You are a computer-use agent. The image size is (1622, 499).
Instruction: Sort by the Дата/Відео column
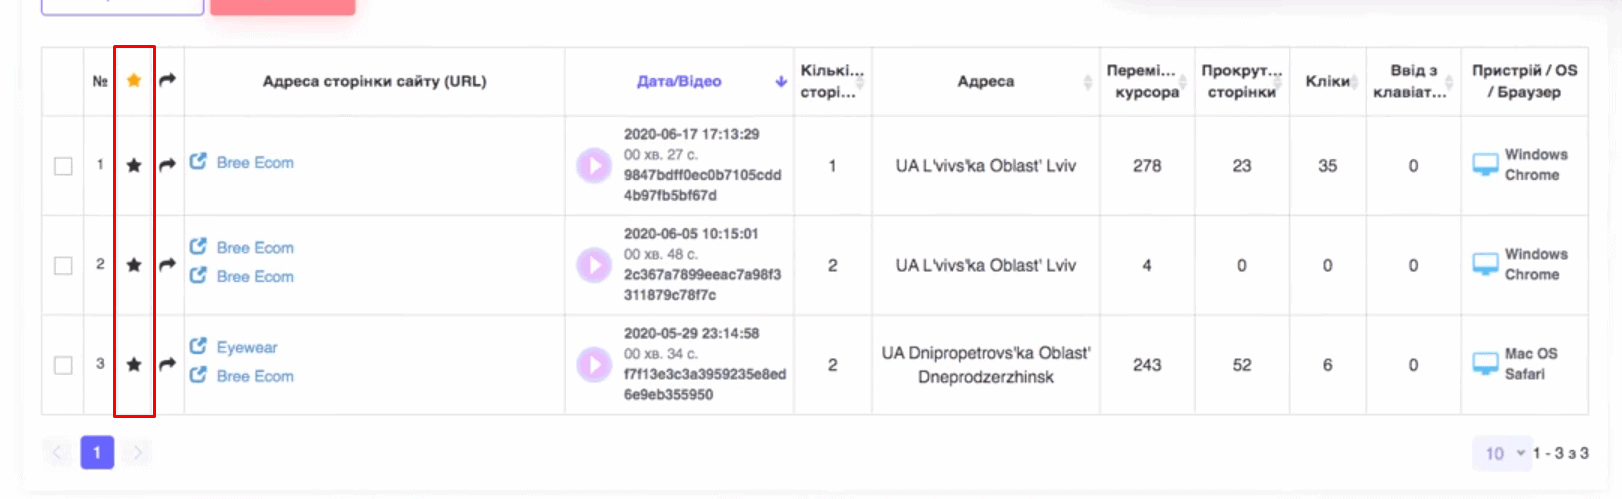tap(680, 82)
